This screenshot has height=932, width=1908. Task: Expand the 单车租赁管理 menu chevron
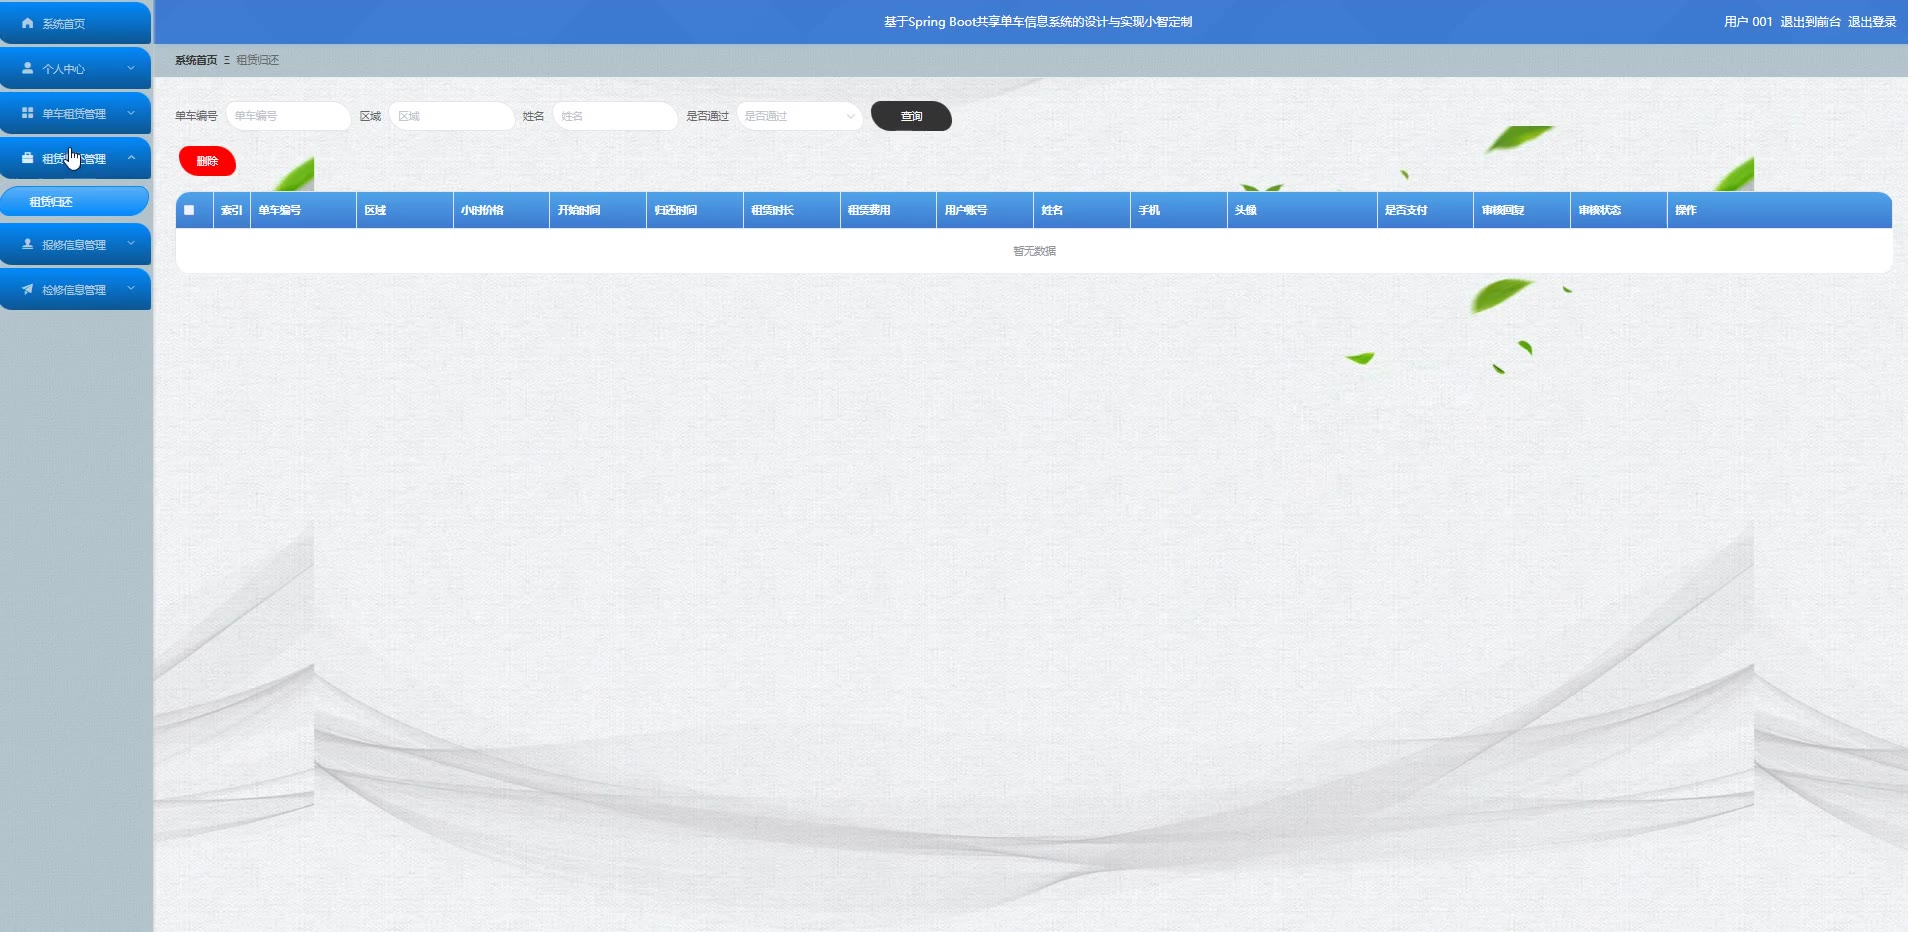131,113
